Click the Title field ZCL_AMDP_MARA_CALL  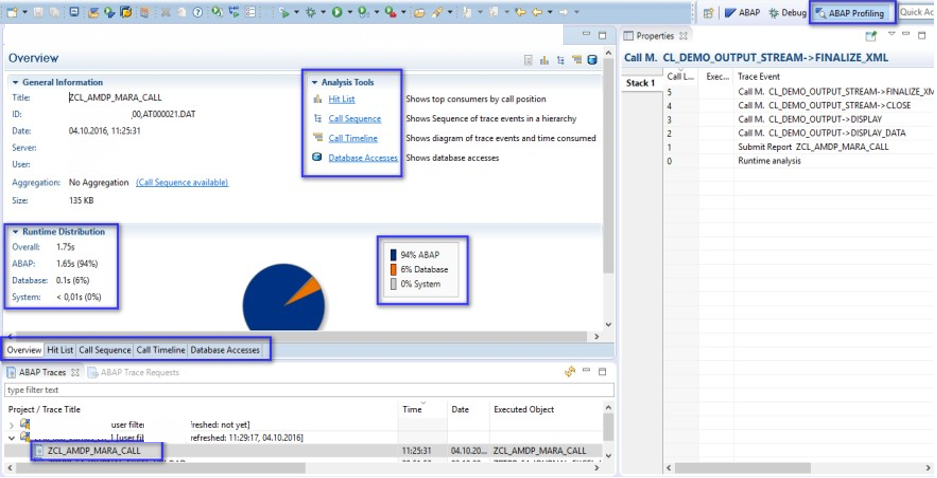click(x=115, y=97)
